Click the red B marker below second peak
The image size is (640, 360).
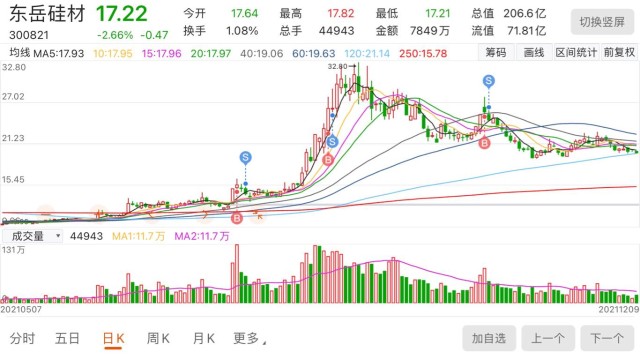click(x=484, y=143)
